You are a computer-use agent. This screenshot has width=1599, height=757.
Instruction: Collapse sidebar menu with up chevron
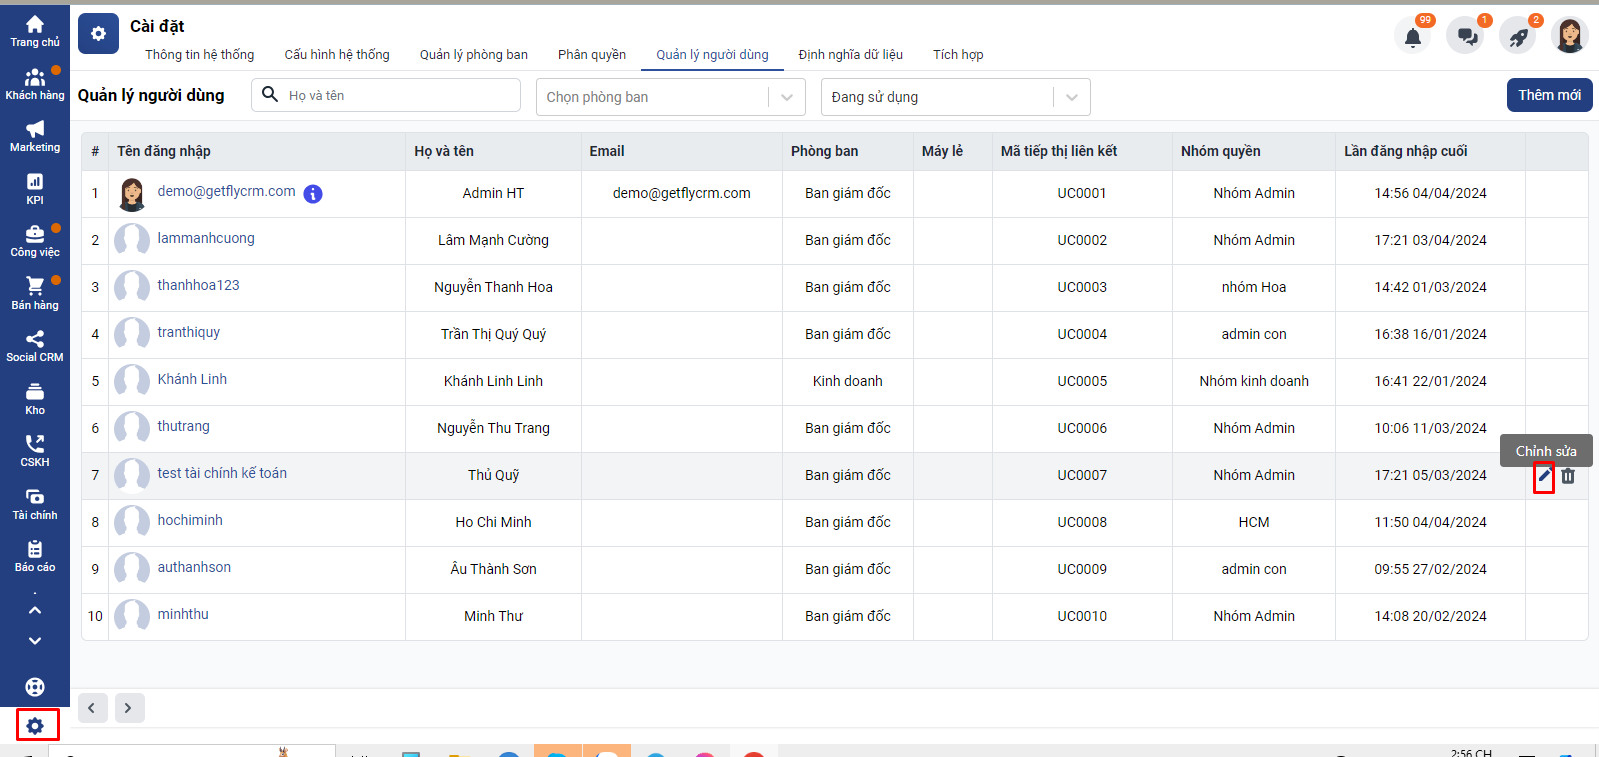coord(35,610)
